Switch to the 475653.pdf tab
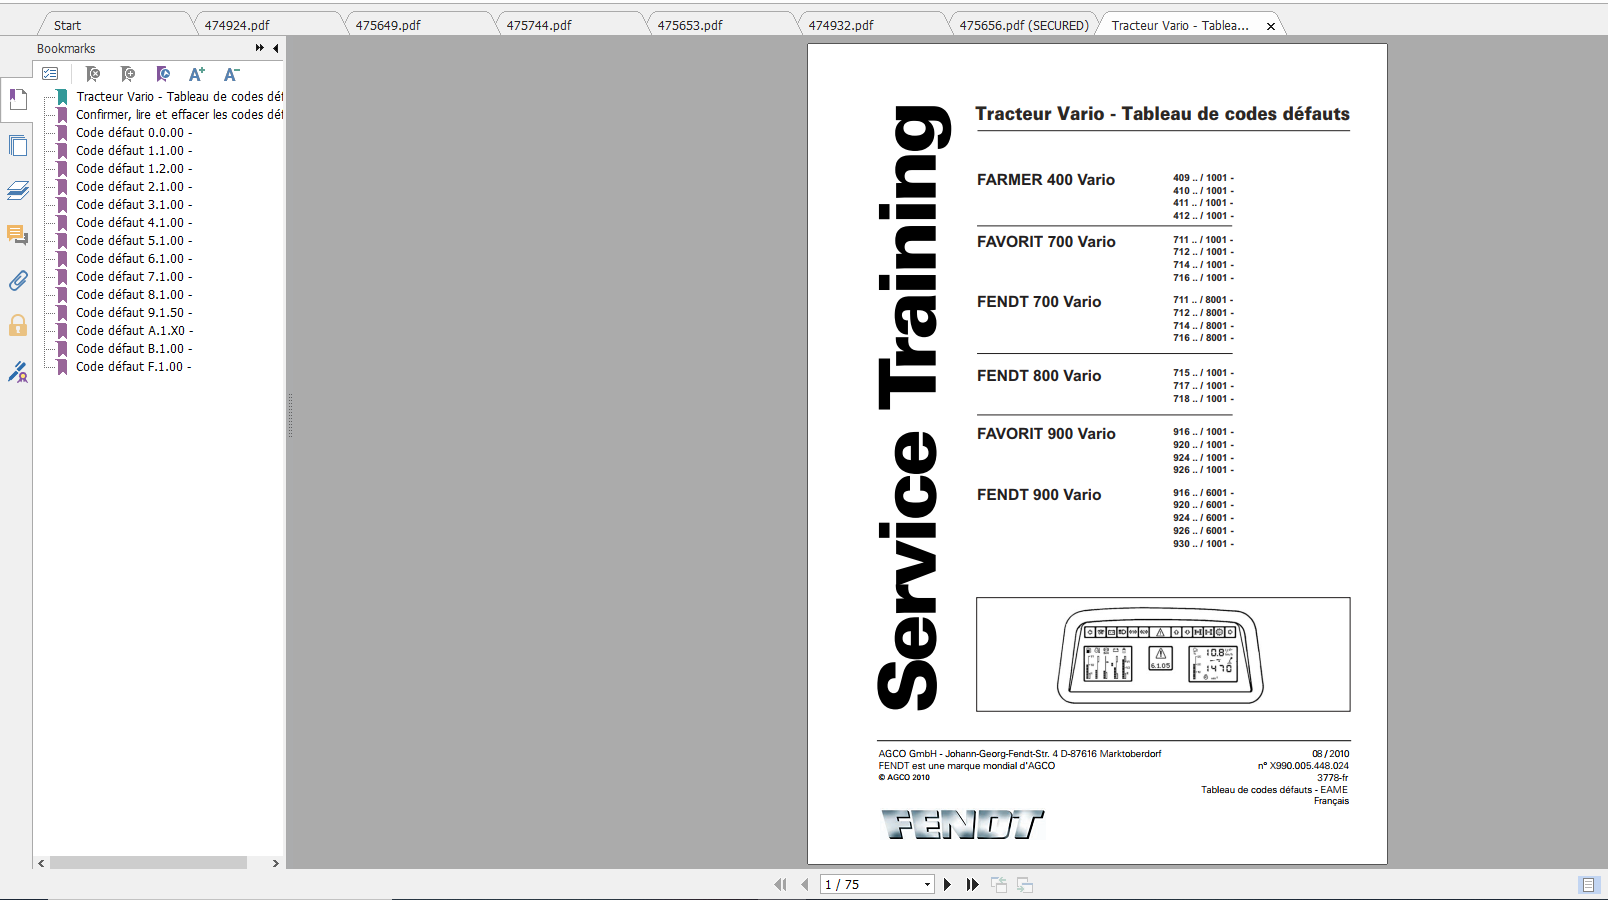 (x=690, y=25)
